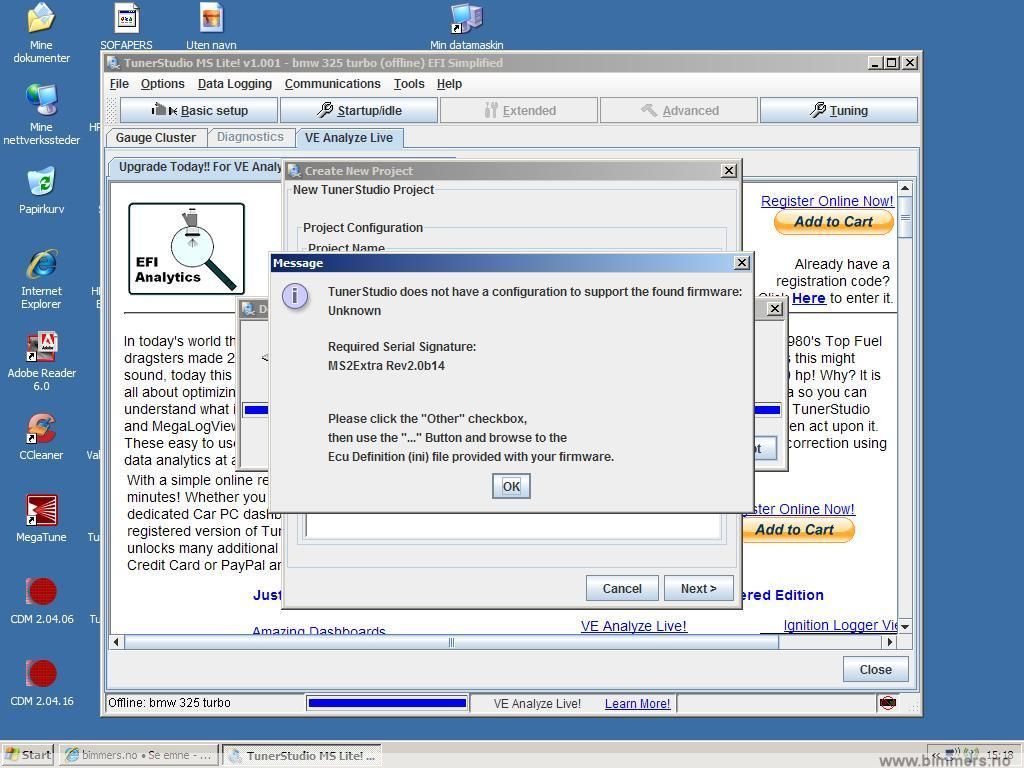Viewport: 1024px width, 768px height.
Task: Open the Tools menu
Action: [409, 84]
